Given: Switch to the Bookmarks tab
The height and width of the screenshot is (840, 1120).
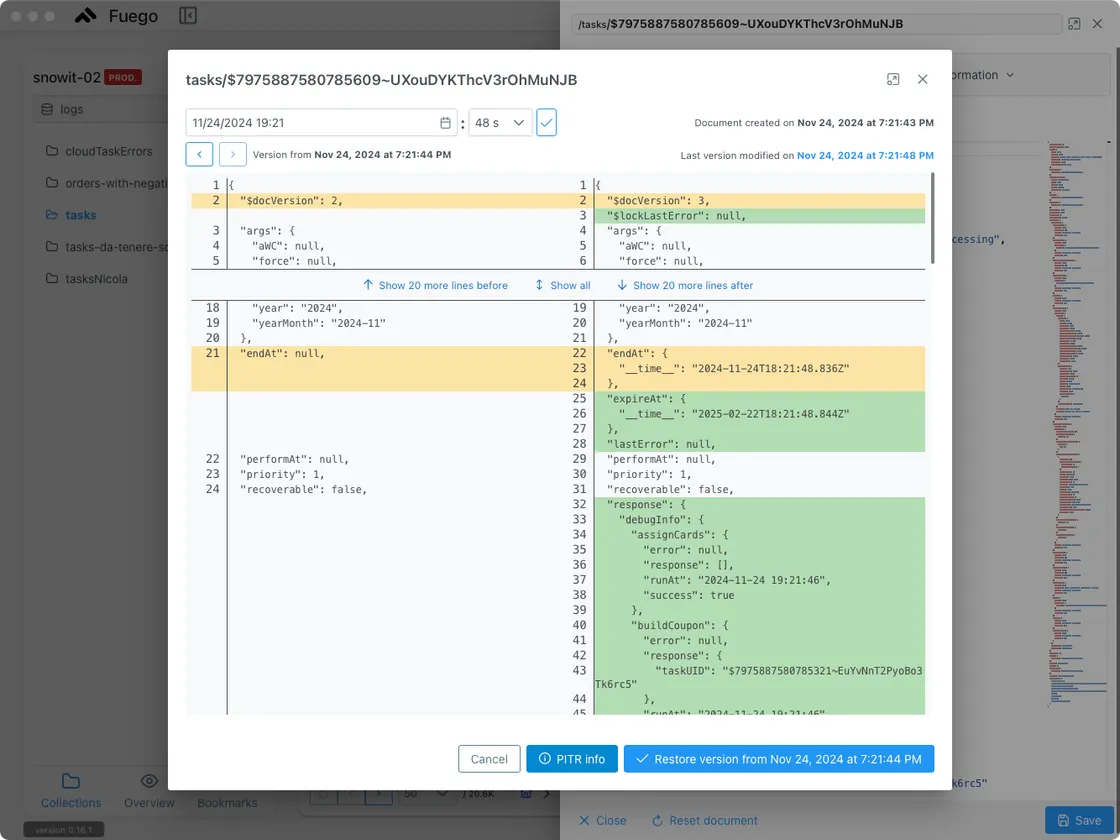Looking at the screenshot, I should click(226, 802).
